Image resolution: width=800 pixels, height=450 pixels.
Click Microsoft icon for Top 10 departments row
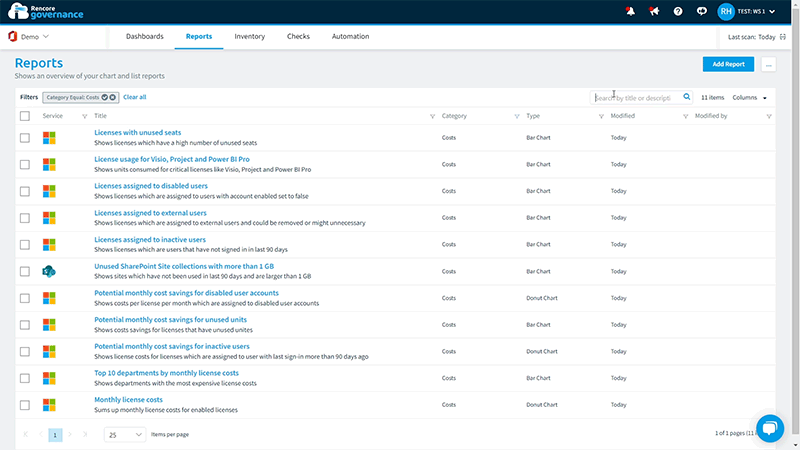click(x=49, y=378)
